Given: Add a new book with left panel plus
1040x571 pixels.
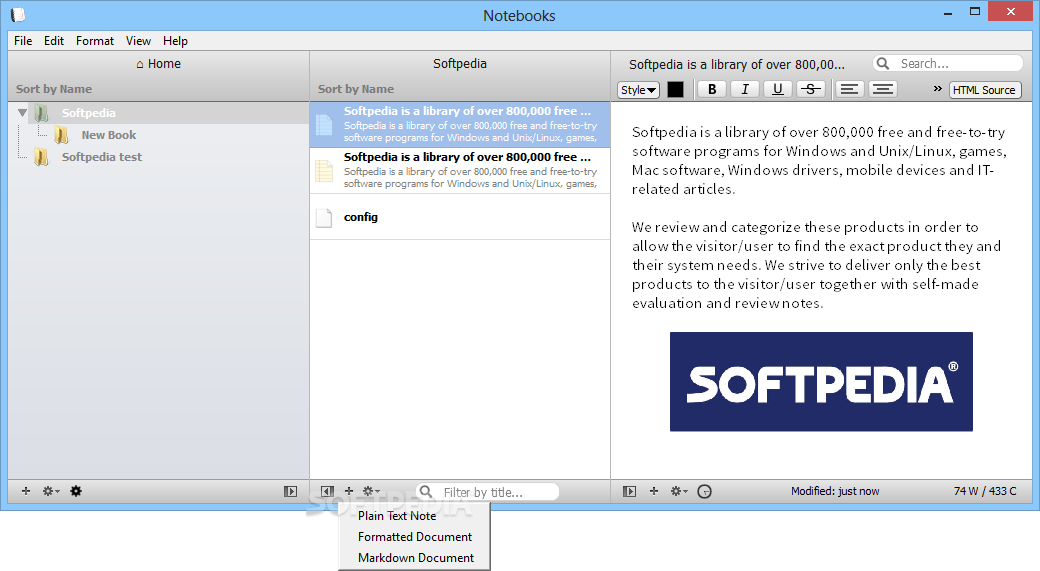Looking at the screenshot, I should point(26,491).
